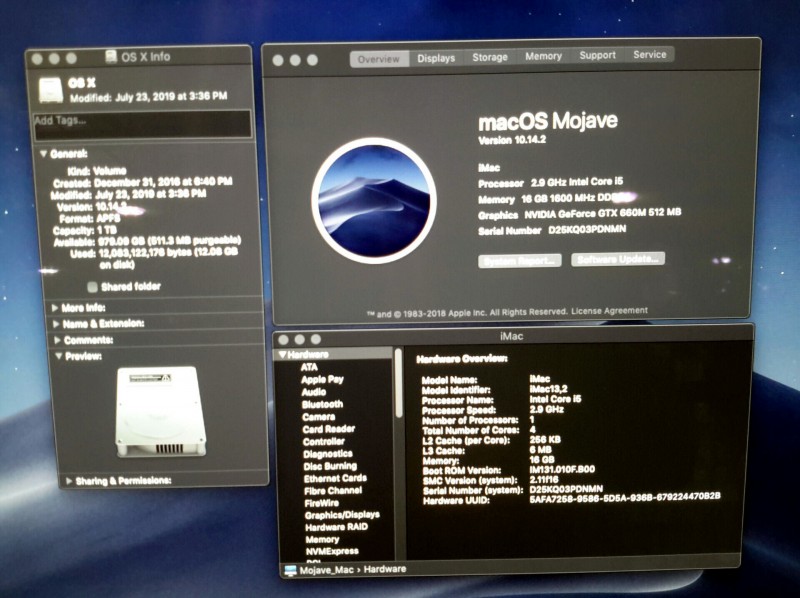Screen dimensions: 800x598
Task: Click the Boot ROM Version value
Action: (562, 469)
